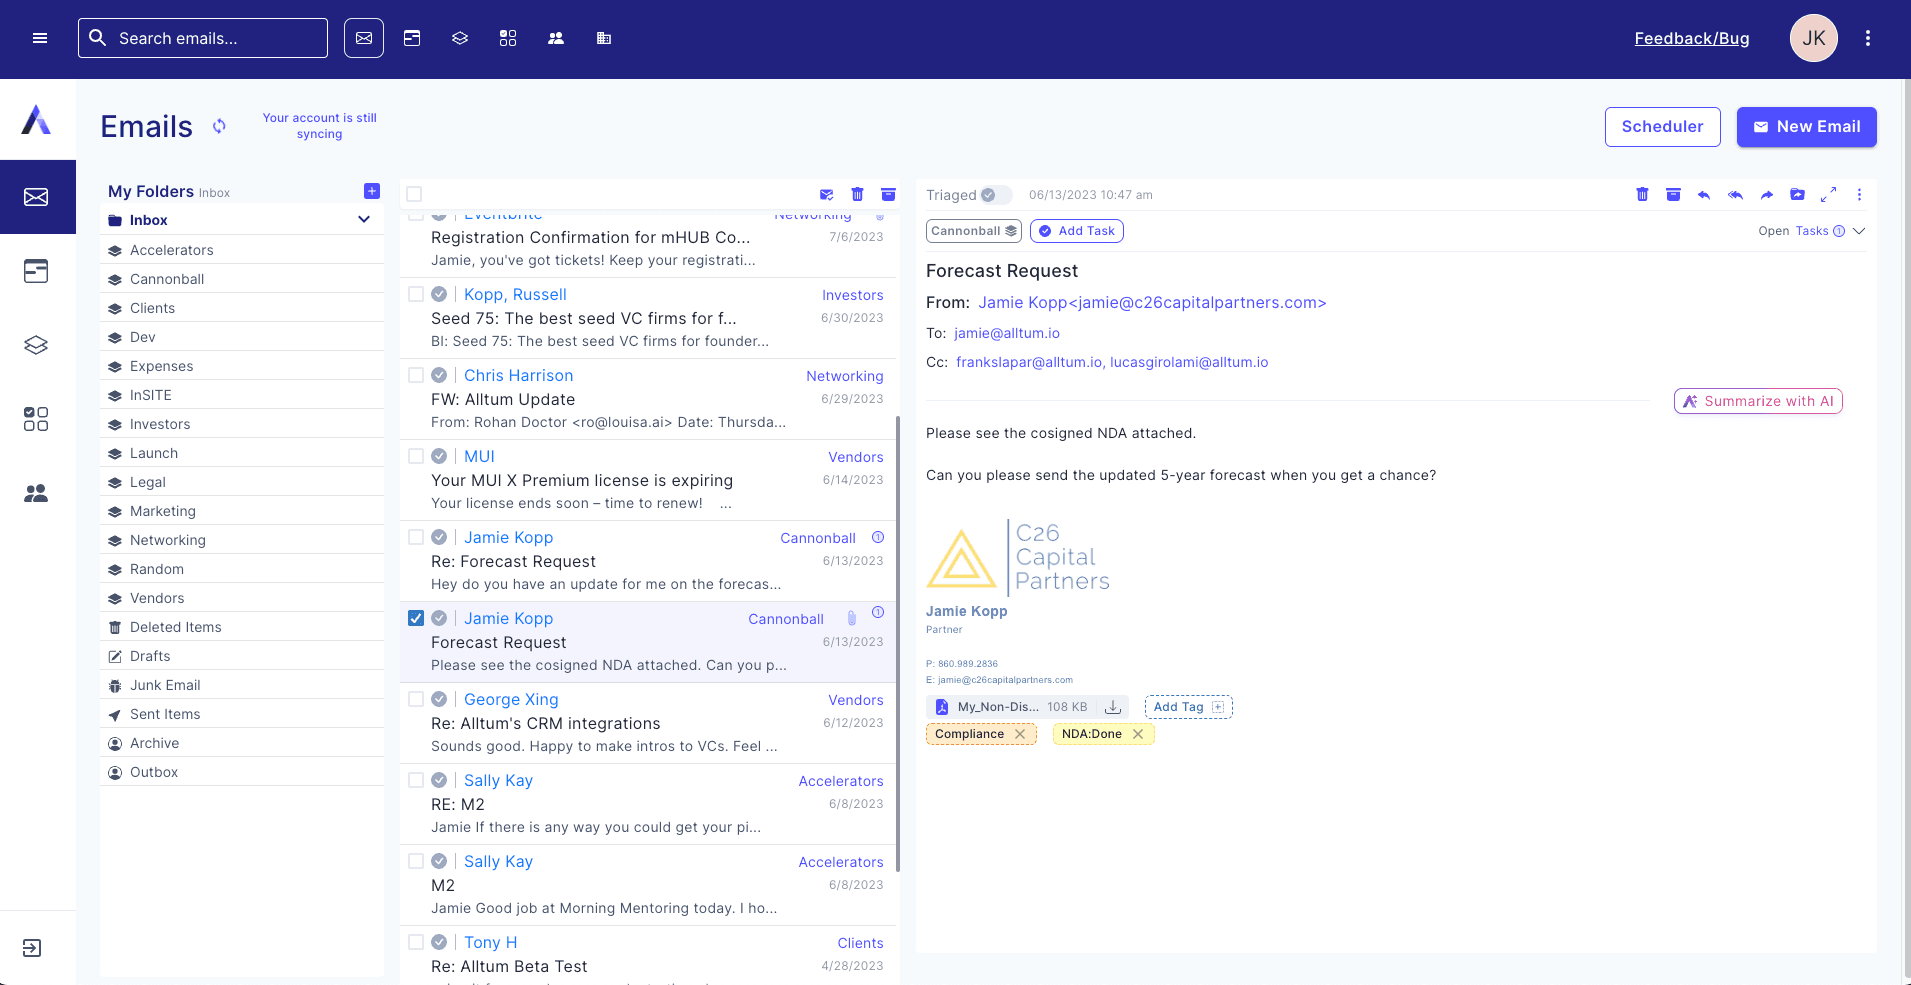Click the add folder plus icon

point(372,191)
